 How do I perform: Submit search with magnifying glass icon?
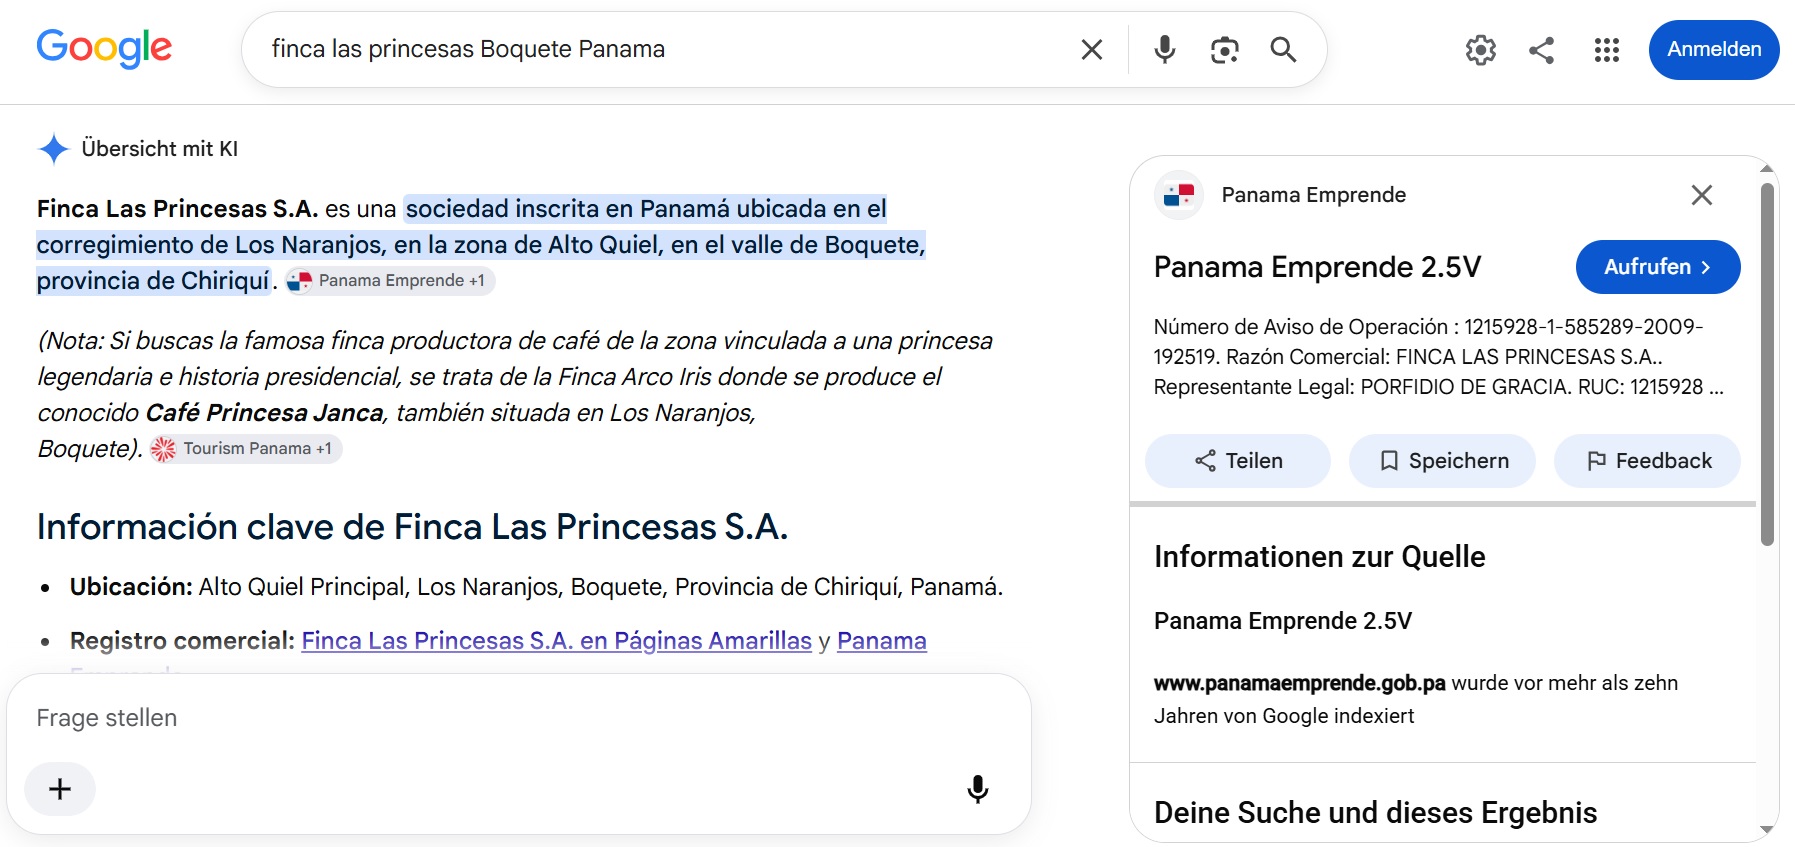1283,49
